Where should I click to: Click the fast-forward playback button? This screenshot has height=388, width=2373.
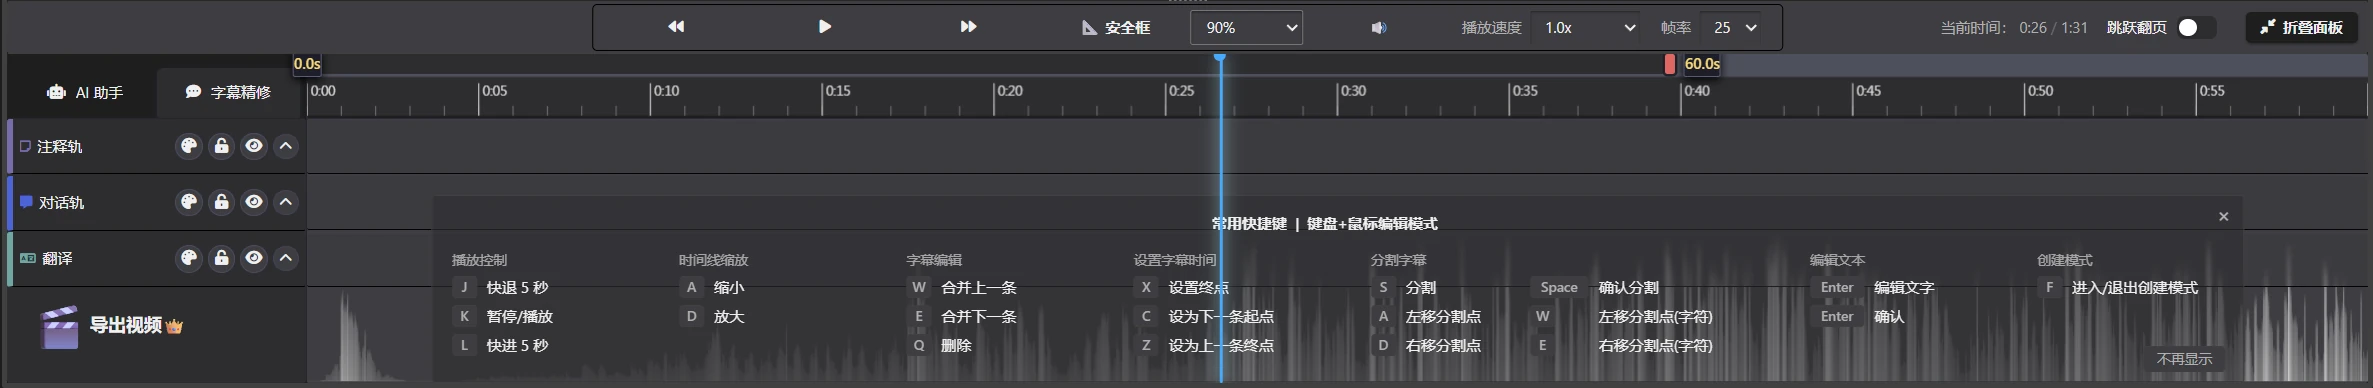point(968,27)
